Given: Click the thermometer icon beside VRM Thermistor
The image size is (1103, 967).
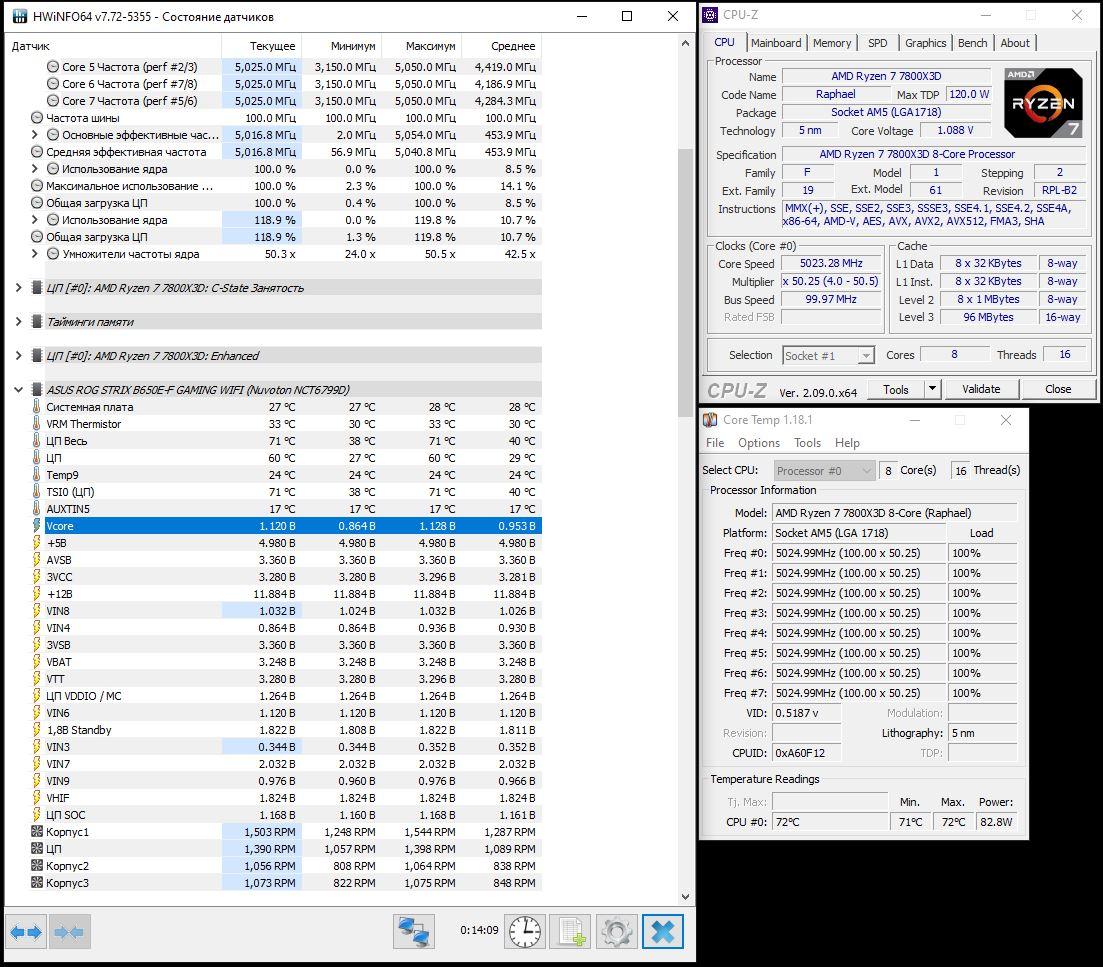Looking at the screenshot, I should point(37,424).
